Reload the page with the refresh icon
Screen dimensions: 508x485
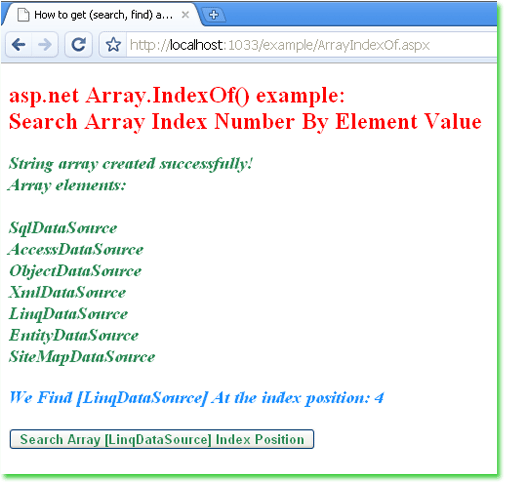point(79,44)
